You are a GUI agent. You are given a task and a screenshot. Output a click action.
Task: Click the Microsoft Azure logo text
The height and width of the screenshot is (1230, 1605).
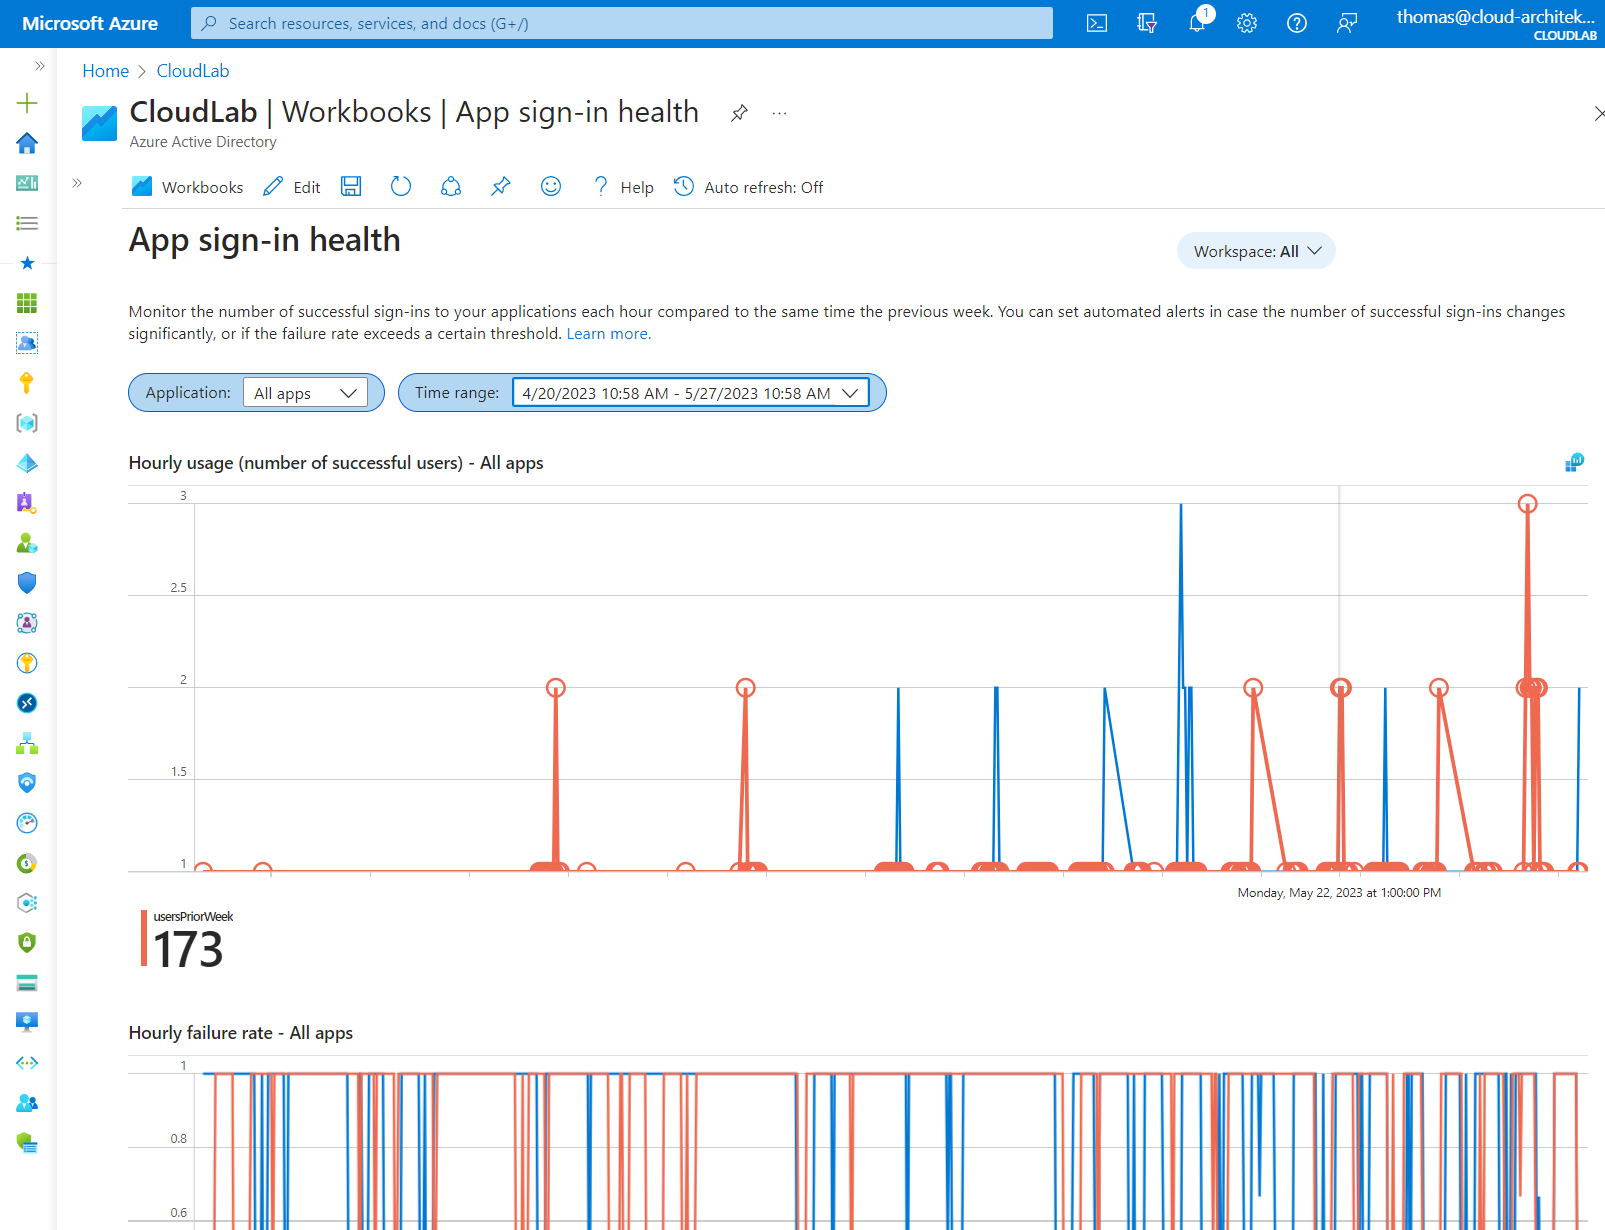[90, 23]
